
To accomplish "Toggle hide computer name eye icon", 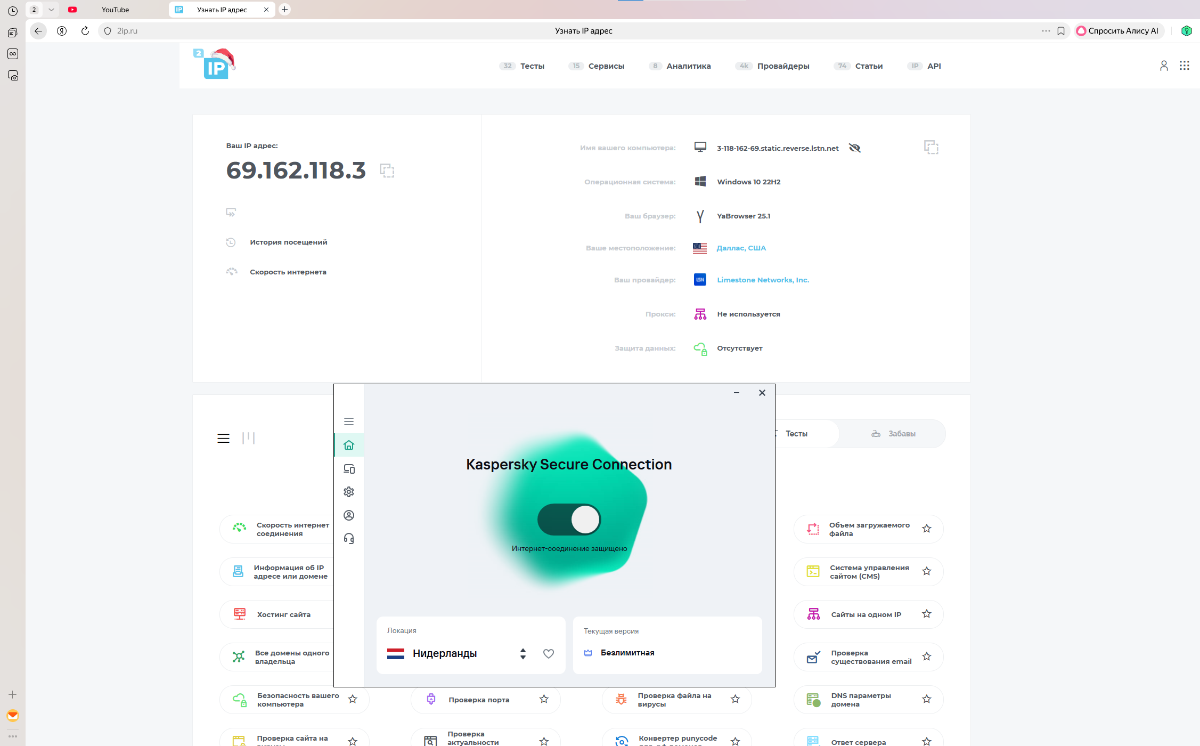I will pos(854,147).
